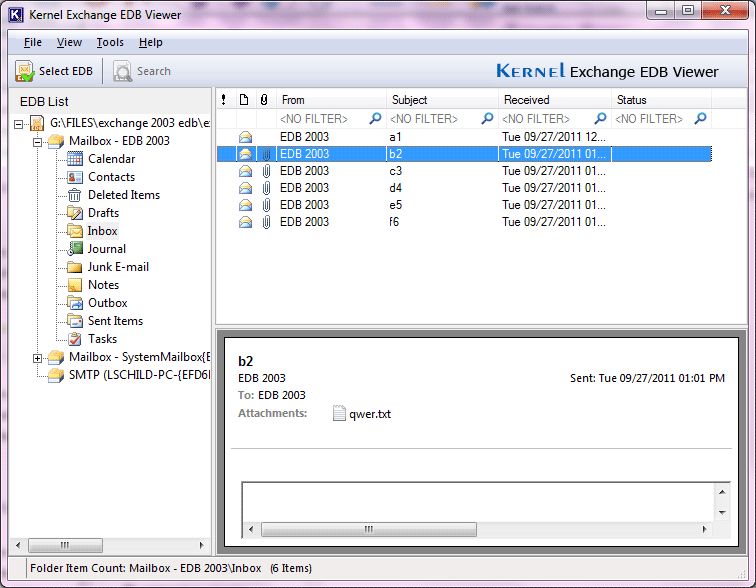Click message body horizontal scrollbar thumb
756x588 pixels.
[369, 529]
